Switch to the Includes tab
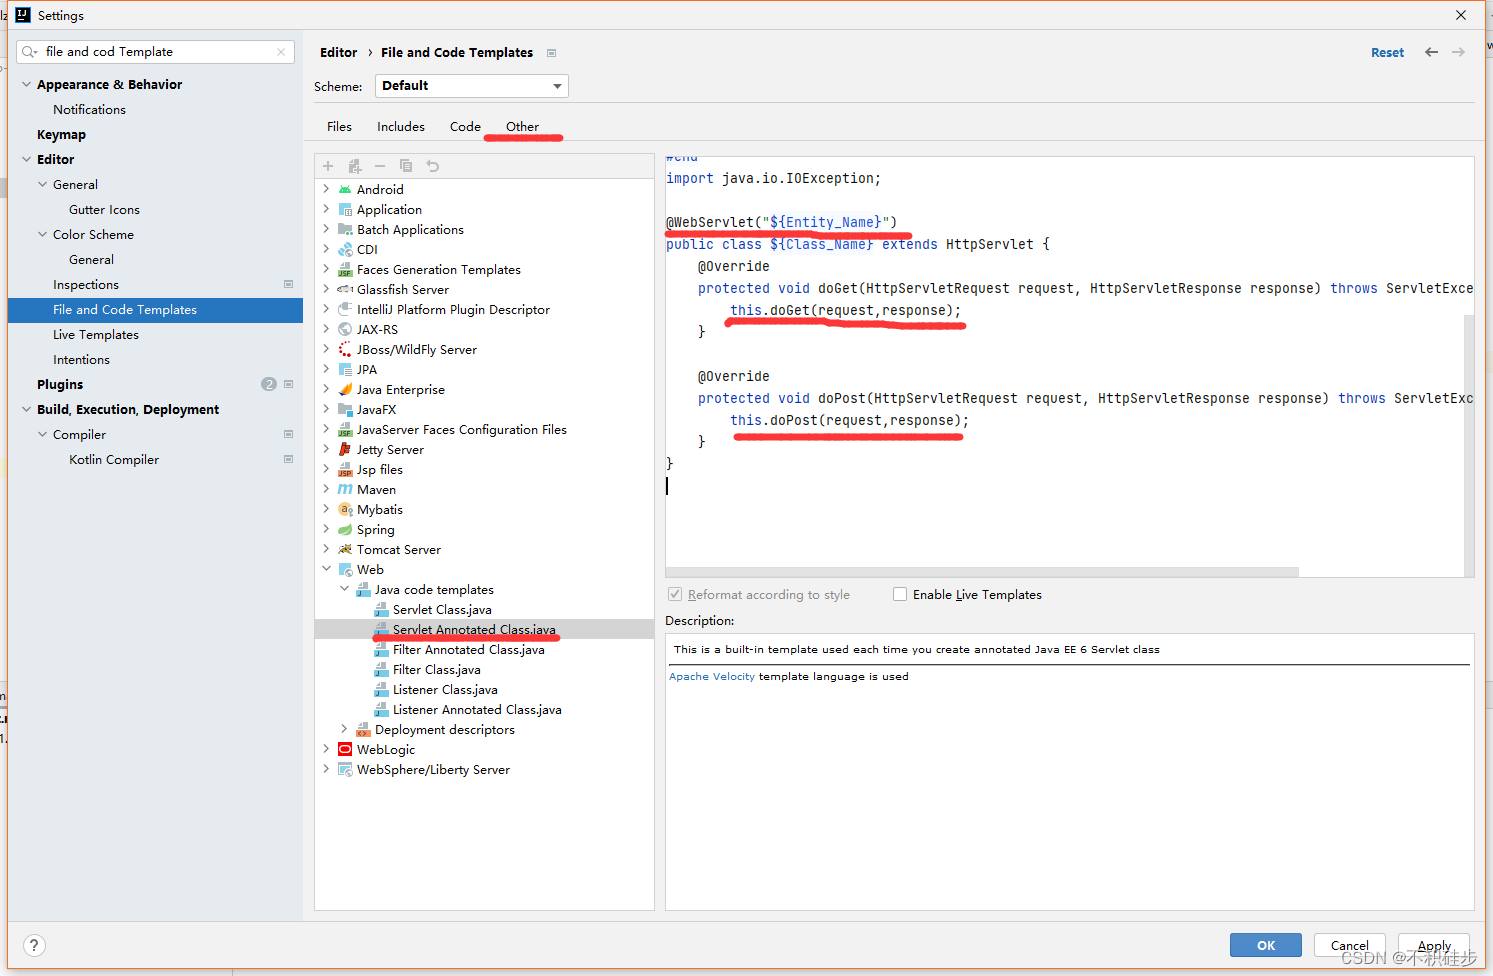1493x976 pixels. pyautogui.click(x=401, y=126)
